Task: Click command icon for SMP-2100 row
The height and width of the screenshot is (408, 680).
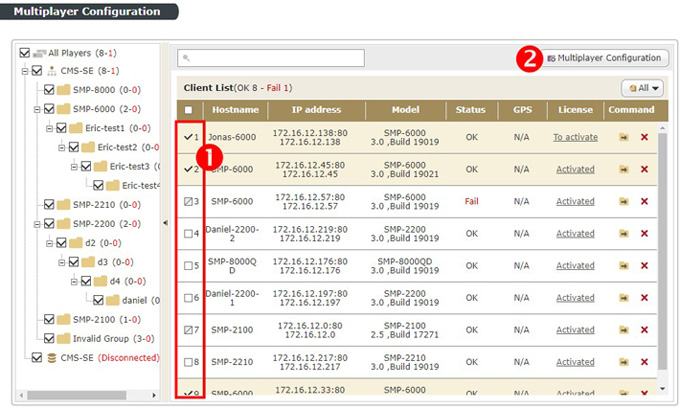Action: [624, 330]
